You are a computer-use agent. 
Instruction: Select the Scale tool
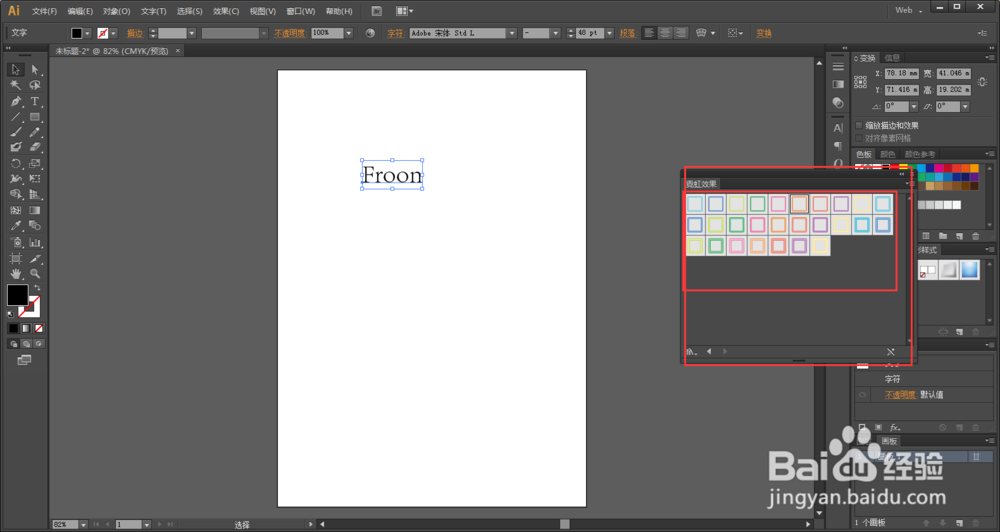pos(35,163)
